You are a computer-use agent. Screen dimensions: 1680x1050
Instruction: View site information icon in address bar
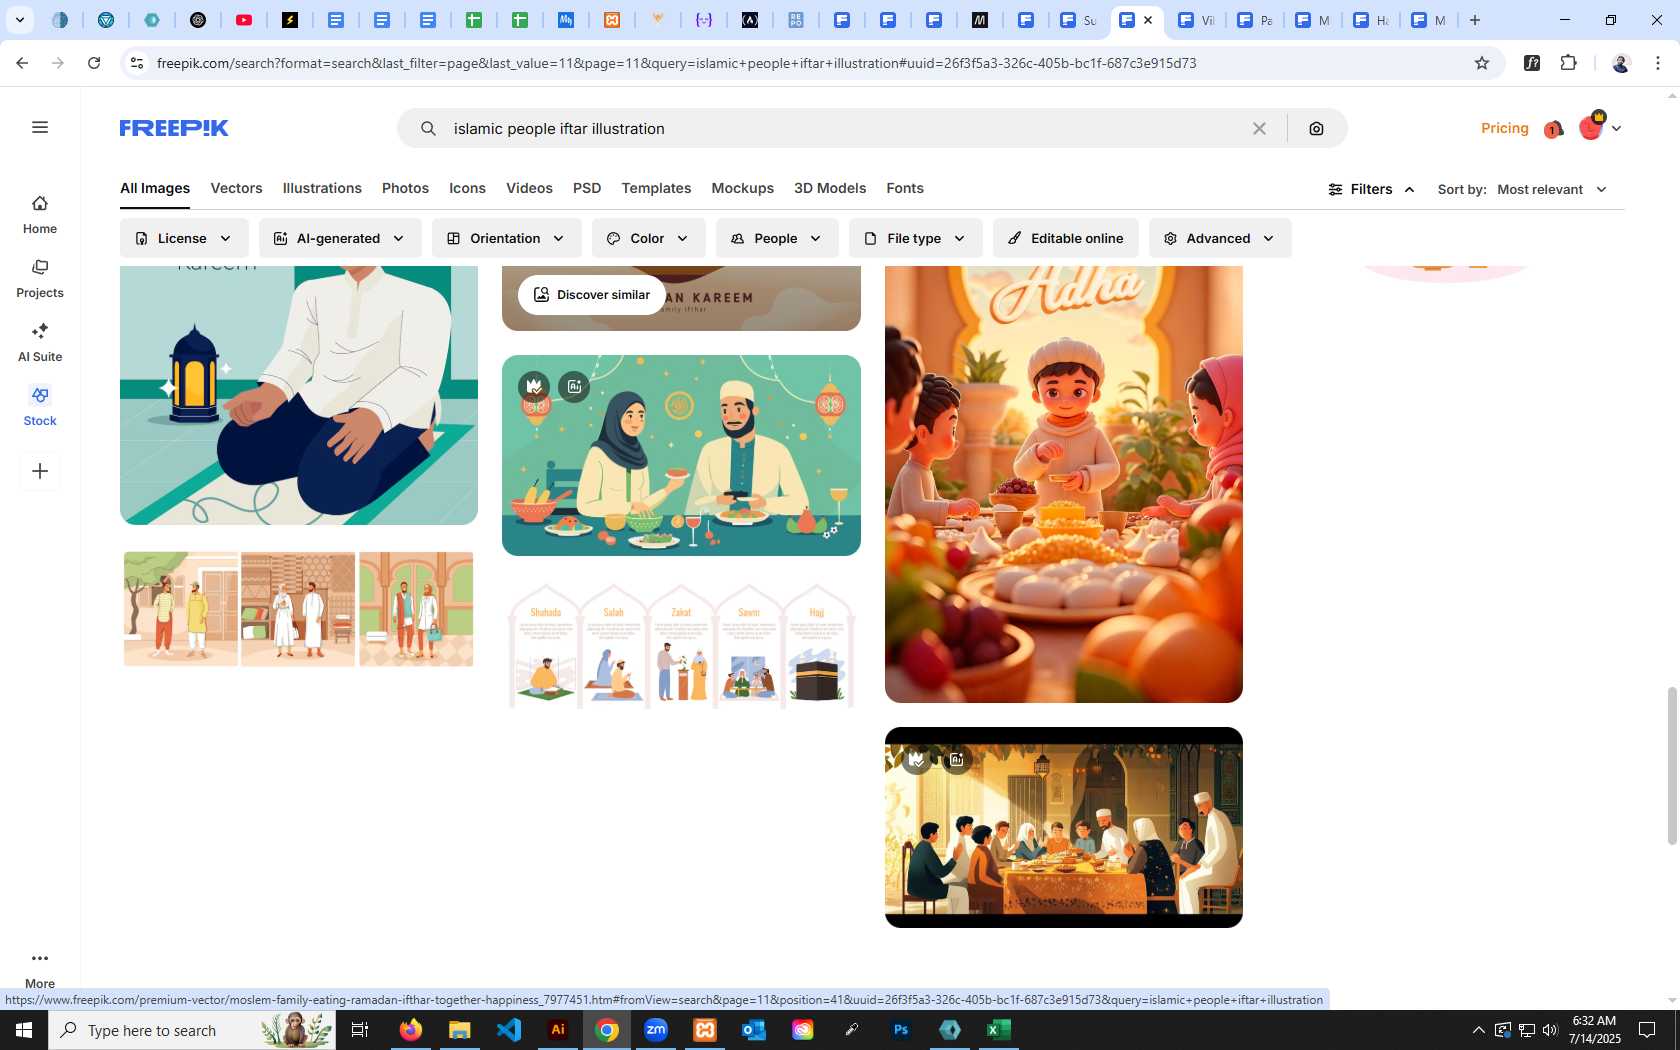137,63
